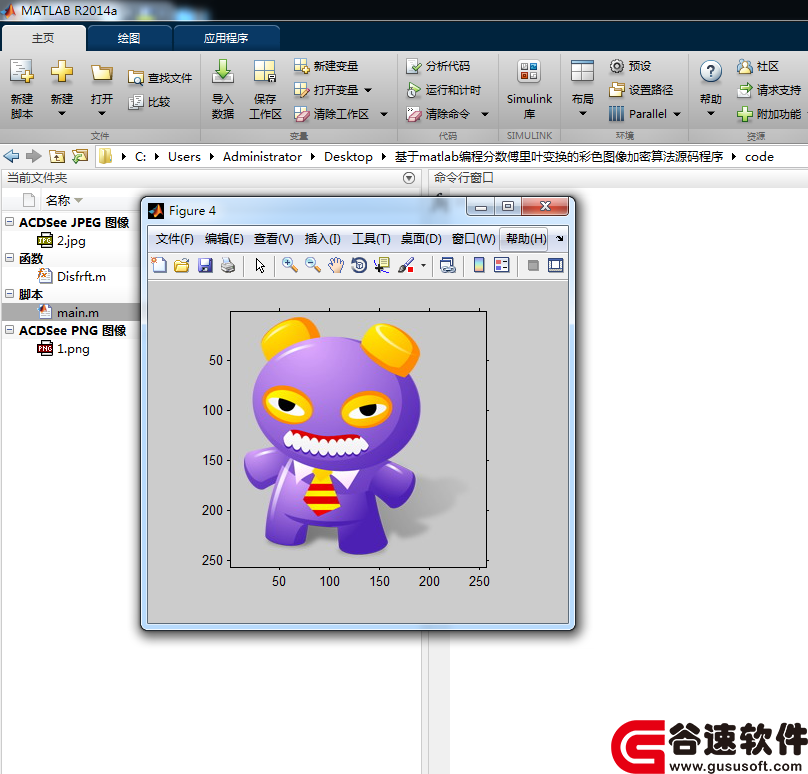Switch to the 绘图 (Plots) tab
The width and height of the screenshot is (808, 774).
click(129, 38)
